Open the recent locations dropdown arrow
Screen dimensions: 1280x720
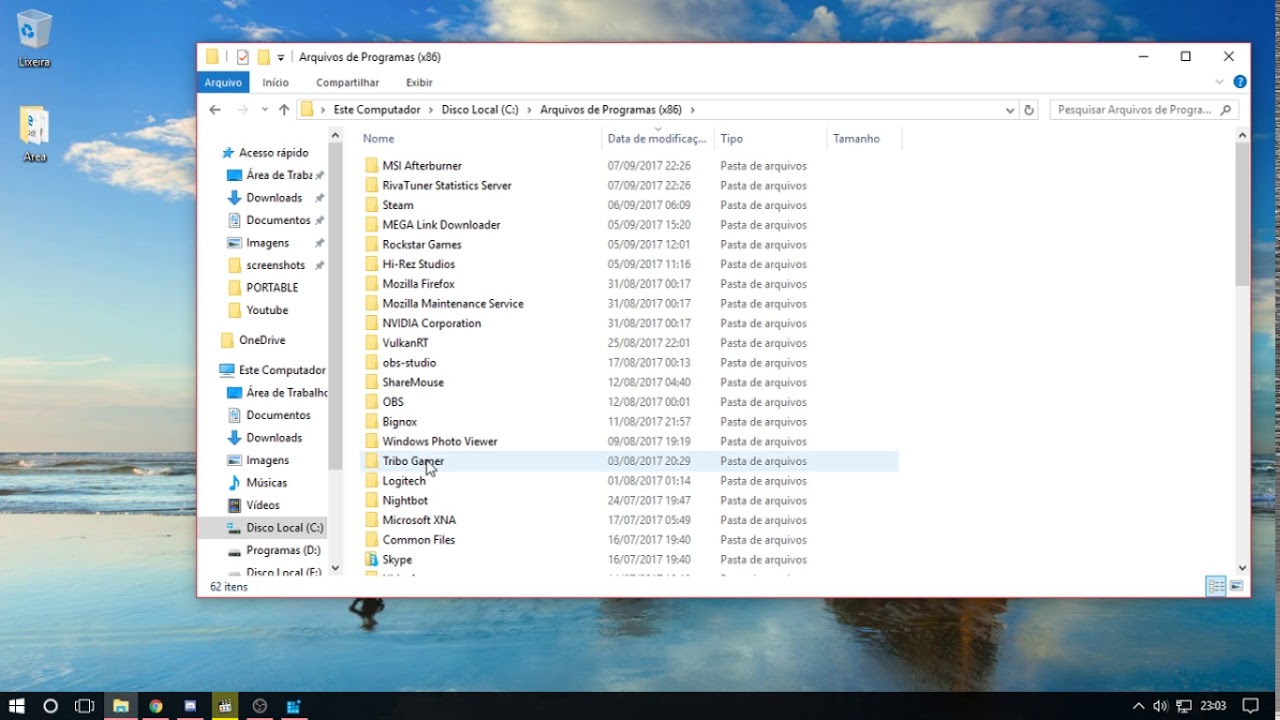(265, 110)
